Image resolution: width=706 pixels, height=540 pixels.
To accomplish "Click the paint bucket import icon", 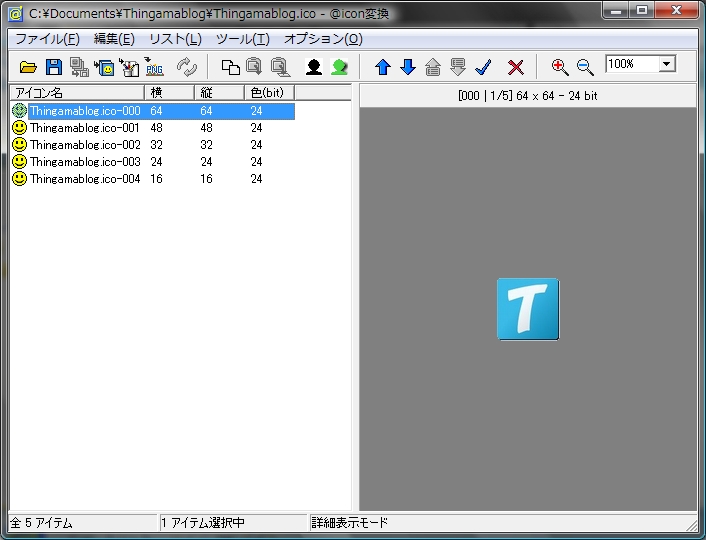I will (x=129, y=67).
